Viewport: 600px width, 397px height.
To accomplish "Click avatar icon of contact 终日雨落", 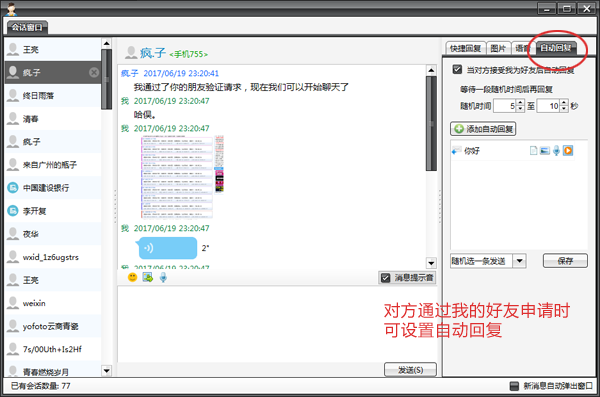I will pyautogui.click(x=13, y=95).
